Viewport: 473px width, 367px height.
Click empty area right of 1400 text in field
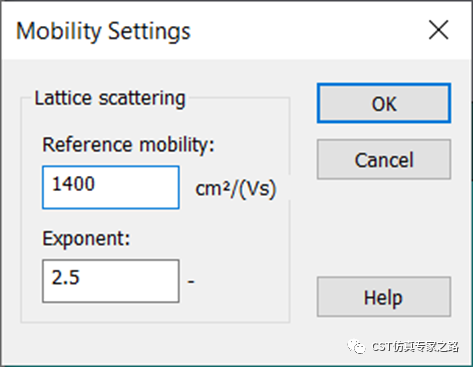[x=137, y=187]
